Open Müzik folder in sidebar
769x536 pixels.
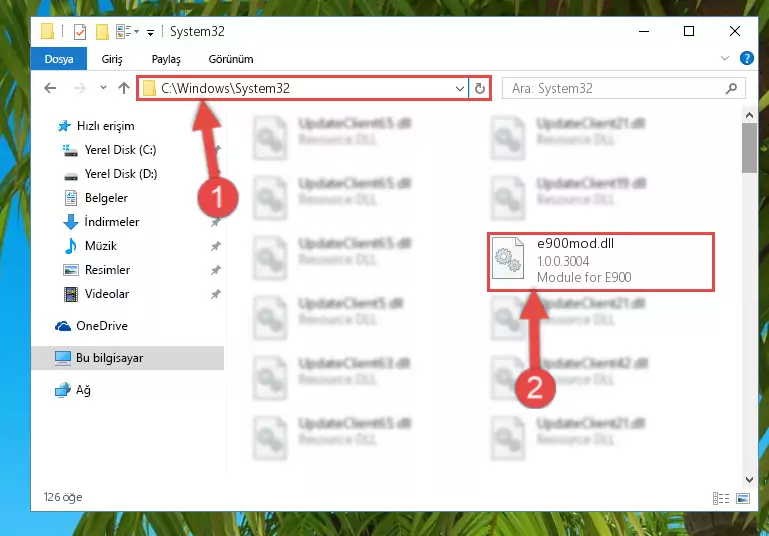click(101, 246)
